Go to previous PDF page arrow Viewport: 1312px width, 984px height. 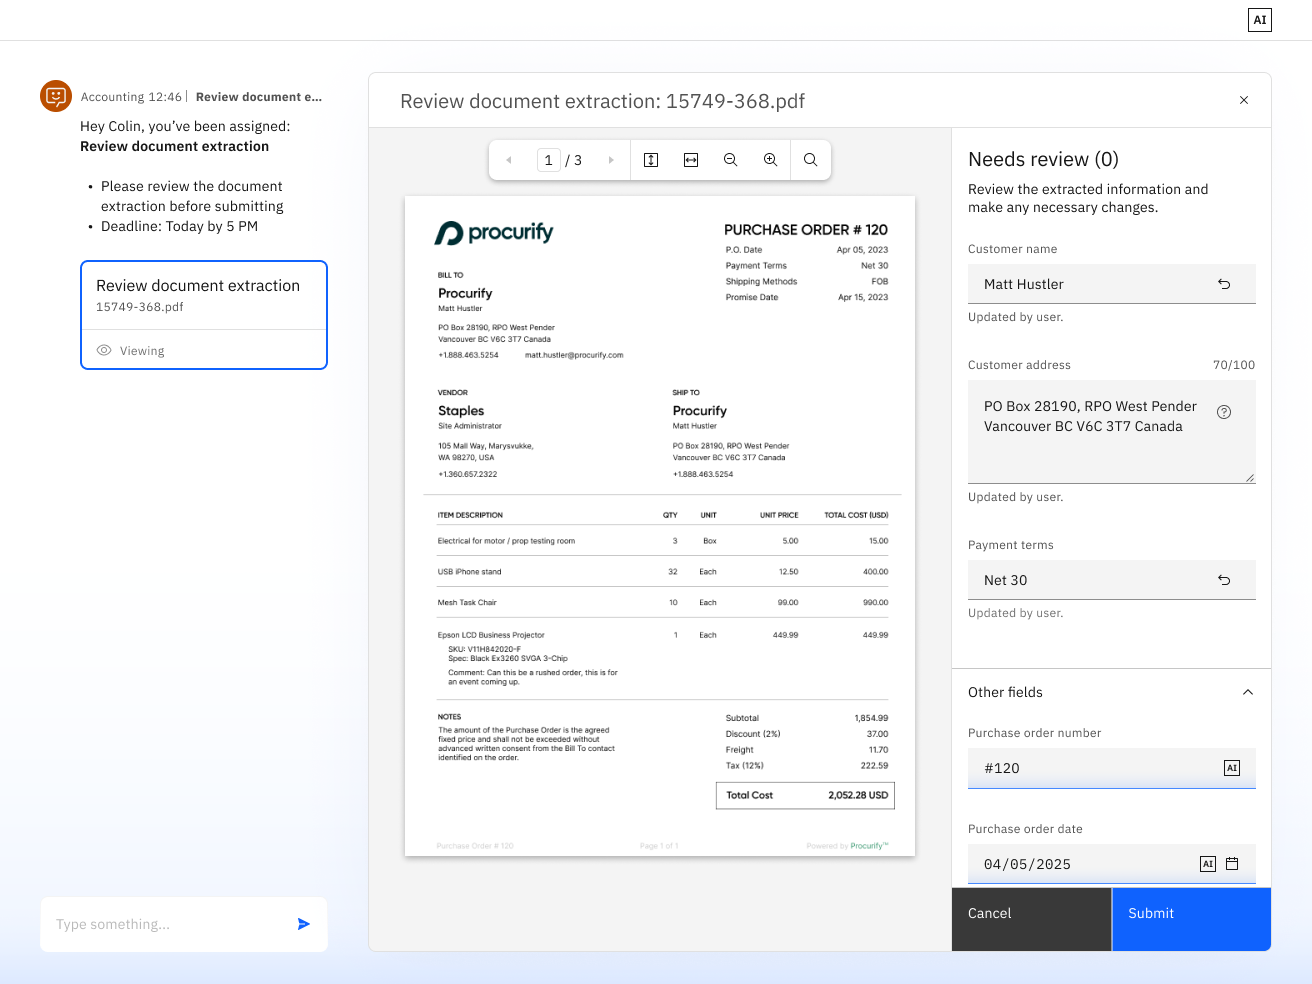(509, 160)
